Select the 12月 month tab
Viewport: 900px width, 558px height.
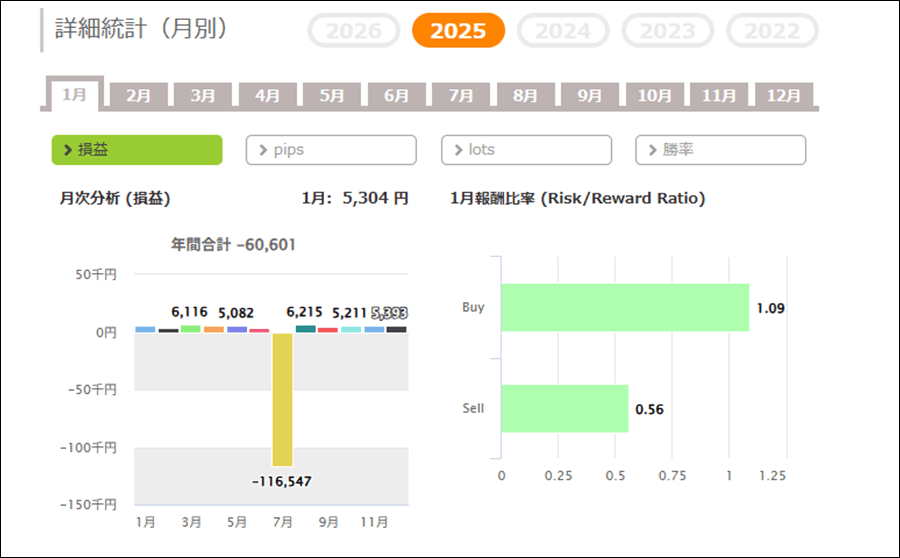tap(784, 96)
